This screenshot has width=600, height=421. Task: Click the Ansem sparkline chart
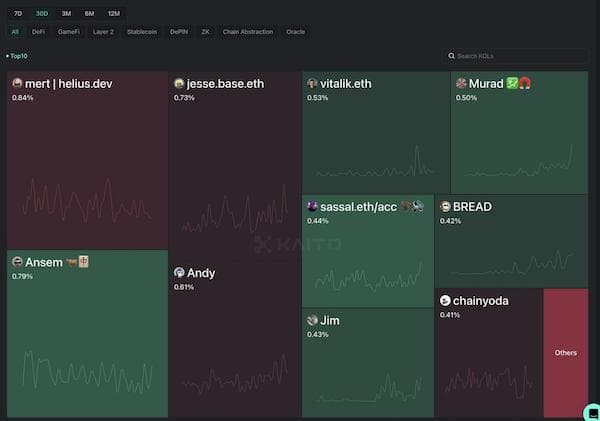(87, 372)
